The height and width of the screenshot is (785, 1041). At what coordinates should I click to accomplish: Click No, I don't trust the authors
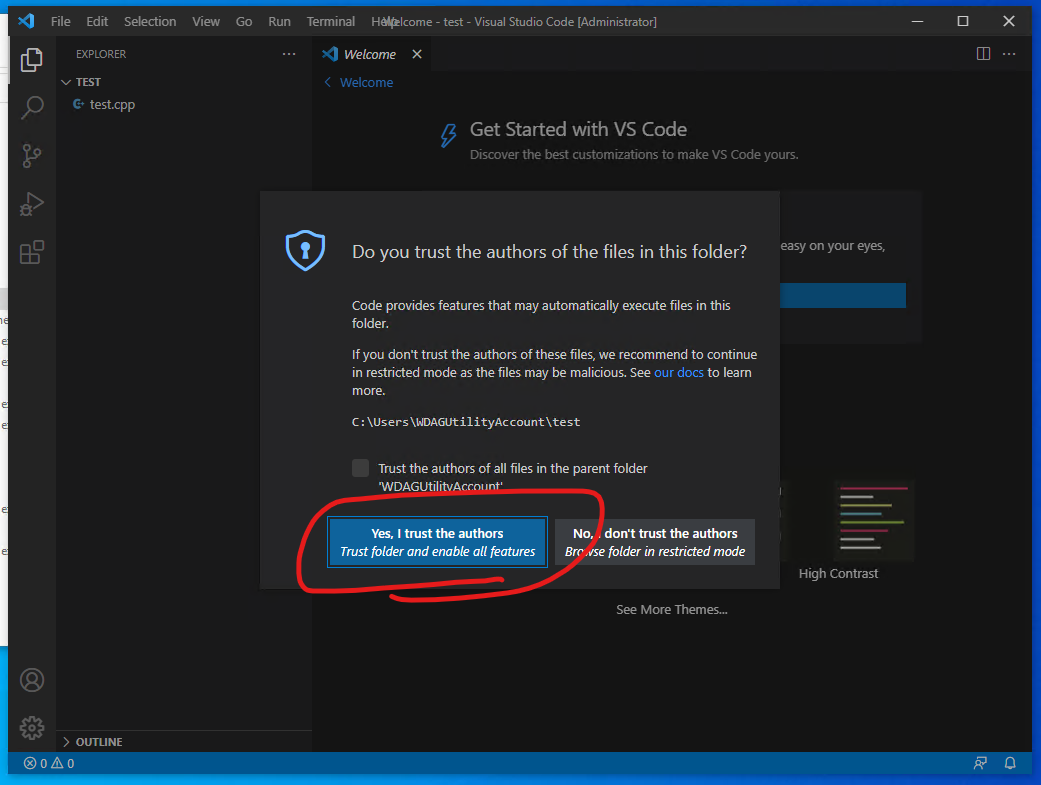tap(655, 542)
